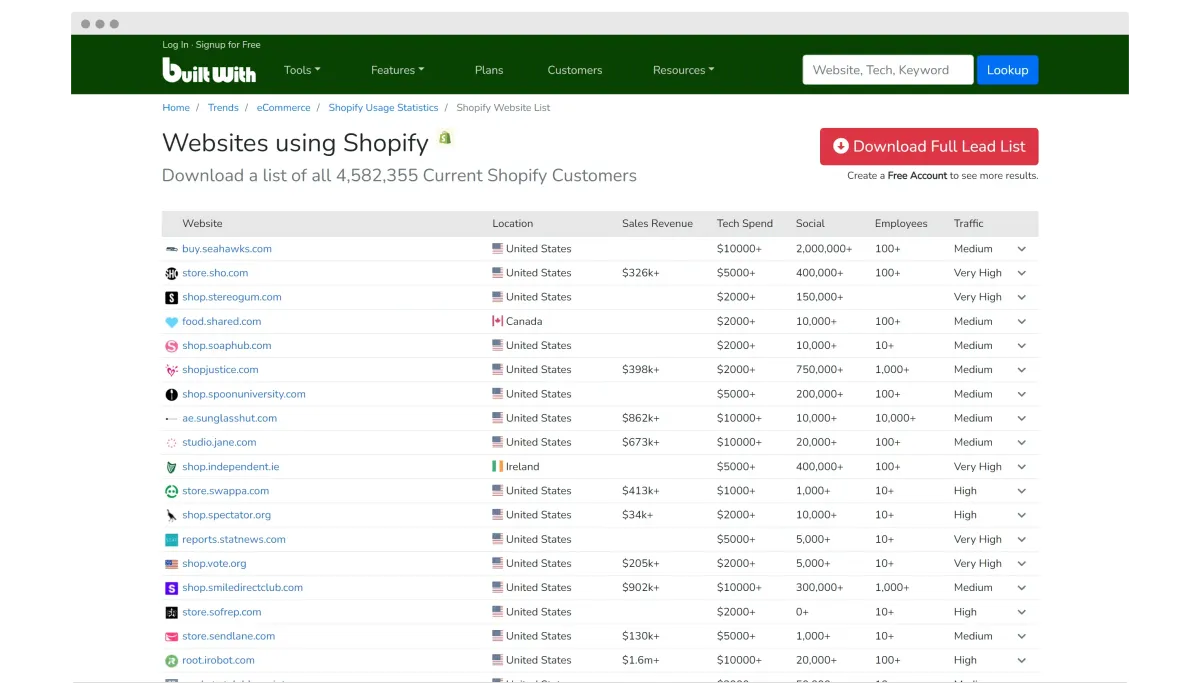The image size is (1200, 694).
Task: Click the Ireland flag icon
Action: coord(497,467)
